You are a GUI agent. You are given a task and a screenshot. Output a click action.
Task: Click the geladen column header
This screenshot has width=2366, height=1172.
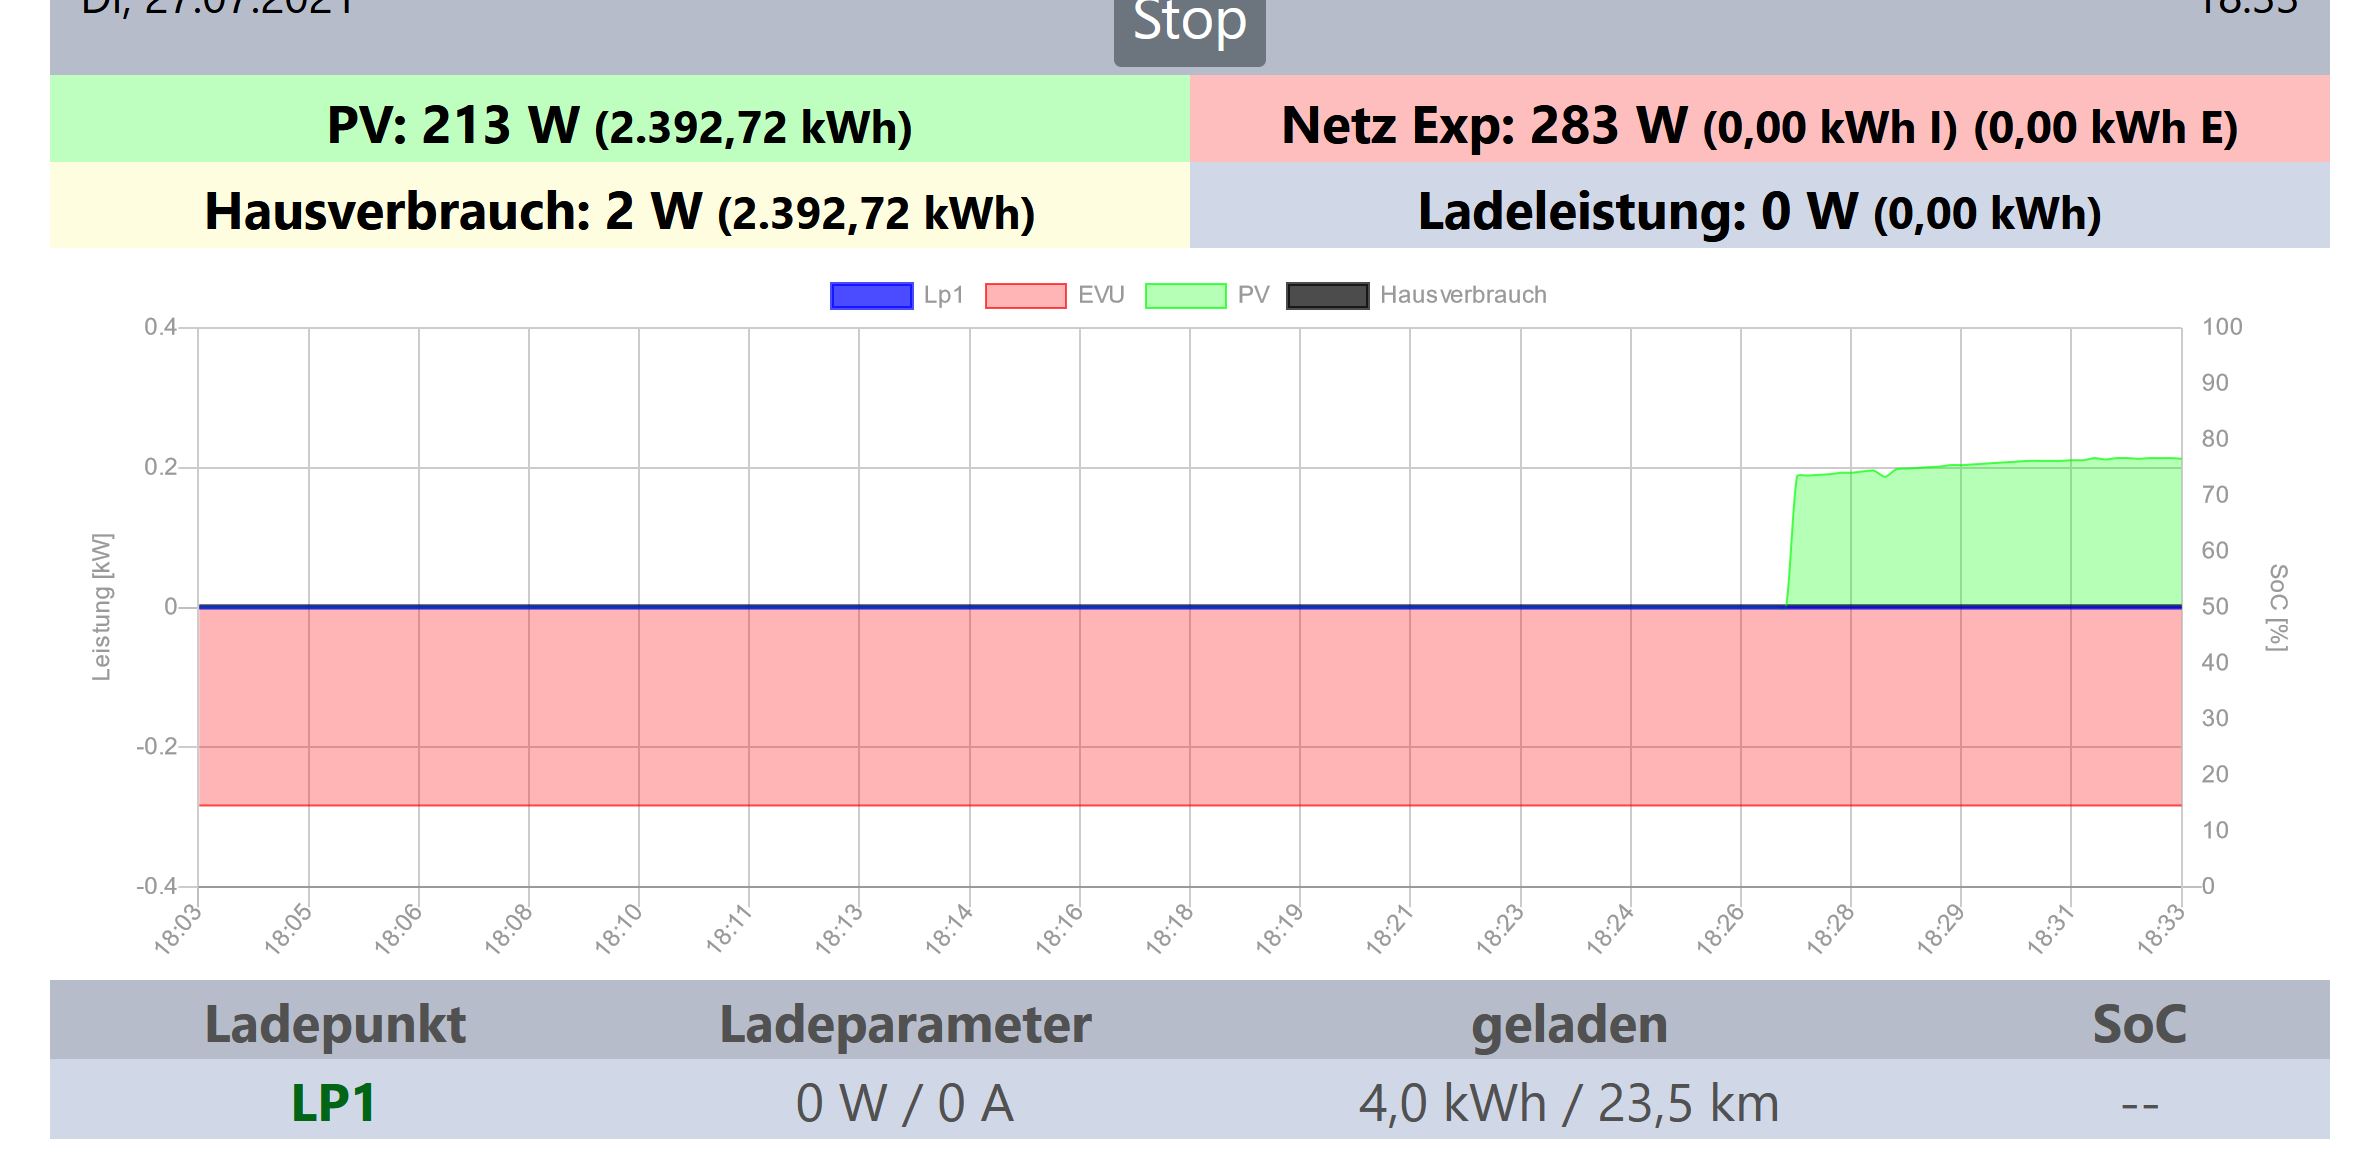tap(1569, 1024)
